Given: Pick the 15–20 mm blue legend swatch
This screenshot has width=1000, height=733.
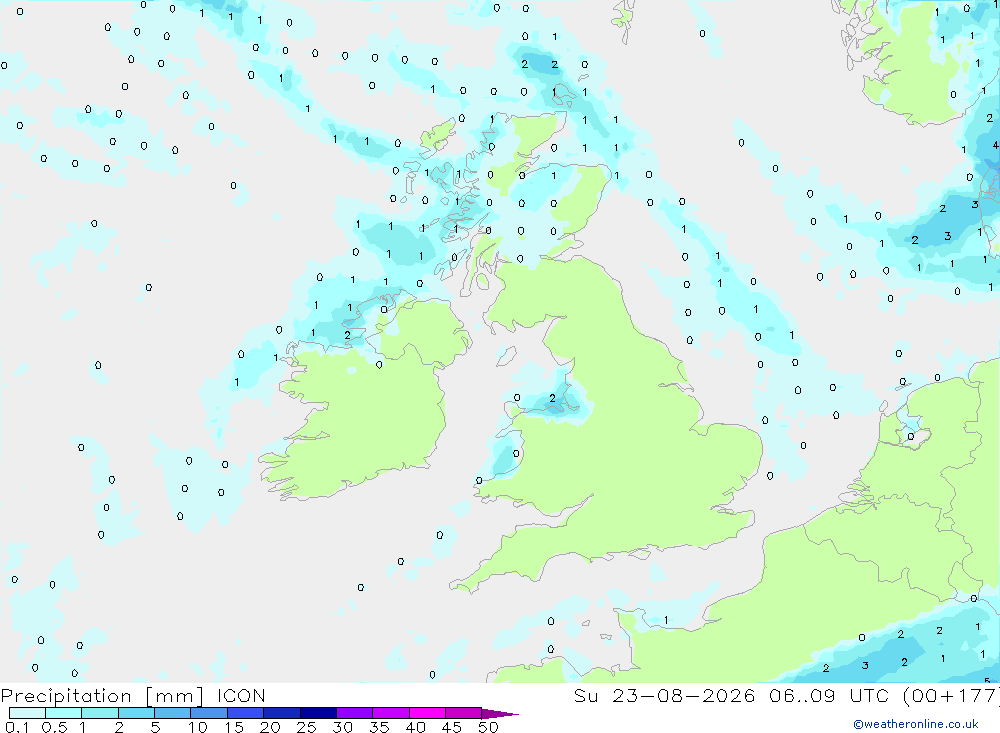Looking at the screenshot, I should [x=246, y=713].
